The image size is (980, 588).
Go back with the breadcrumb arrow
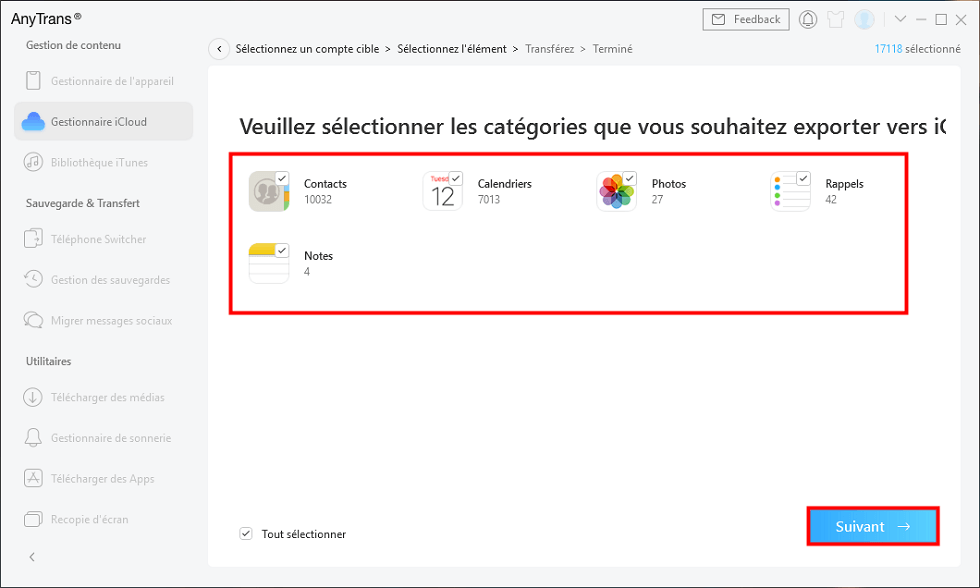point(218,49)
